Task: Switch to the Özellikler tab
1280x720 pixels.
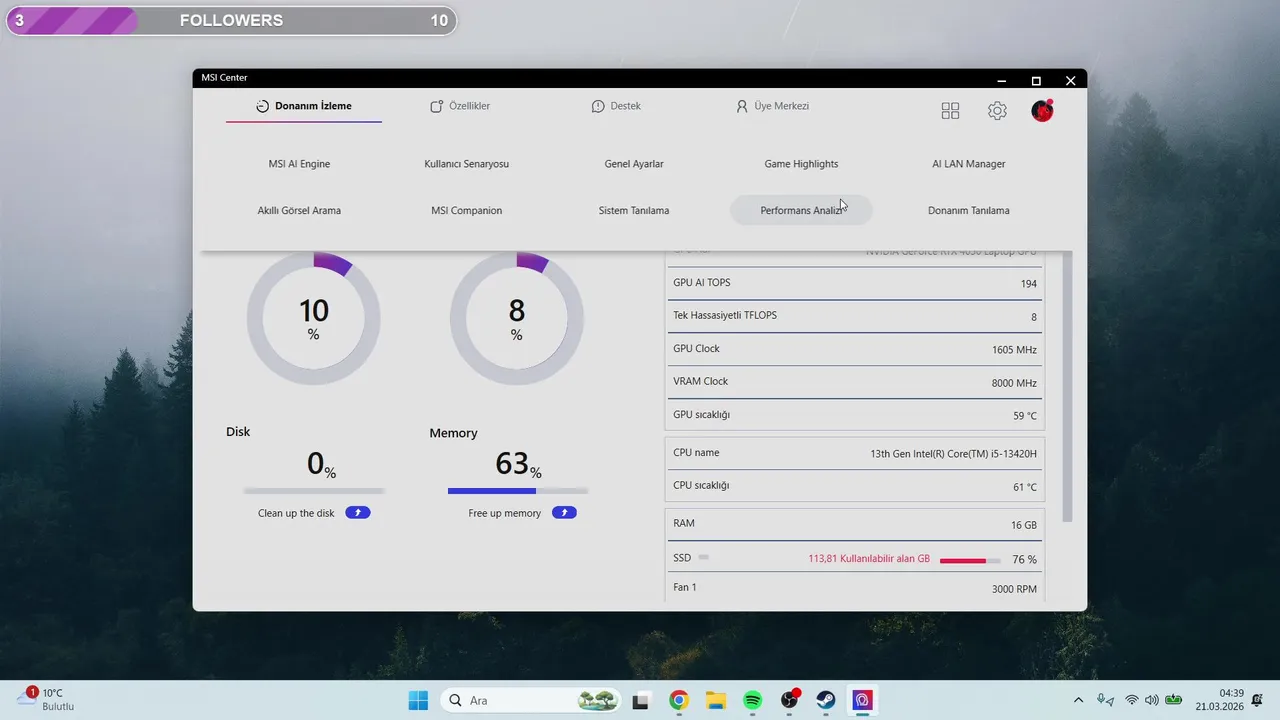Action: pyautogui.click(x=460, y=106)
